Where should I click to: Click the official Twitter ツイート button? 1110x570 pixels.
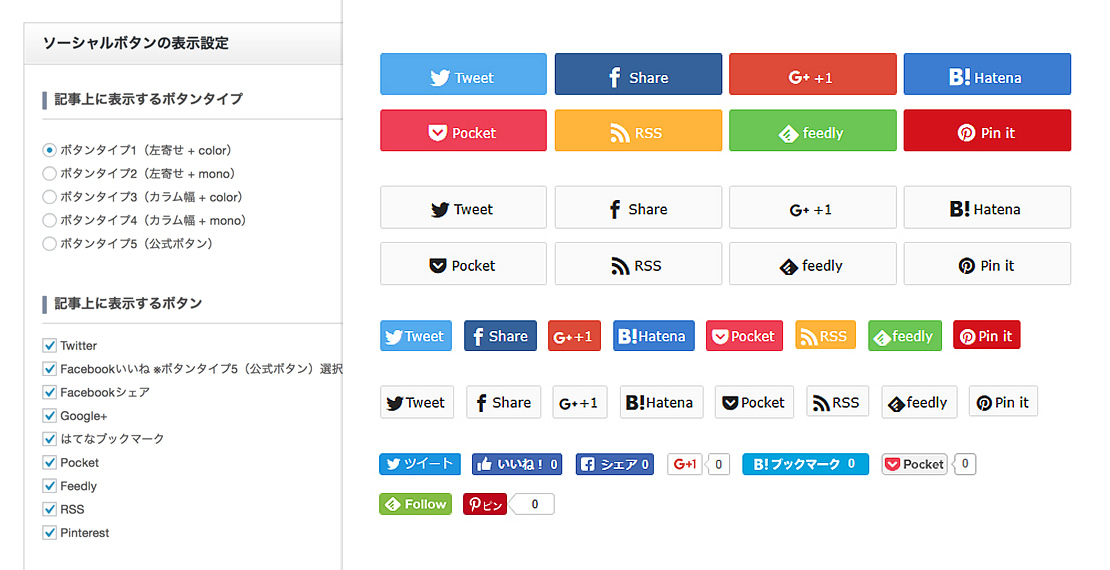click(420, 464)
